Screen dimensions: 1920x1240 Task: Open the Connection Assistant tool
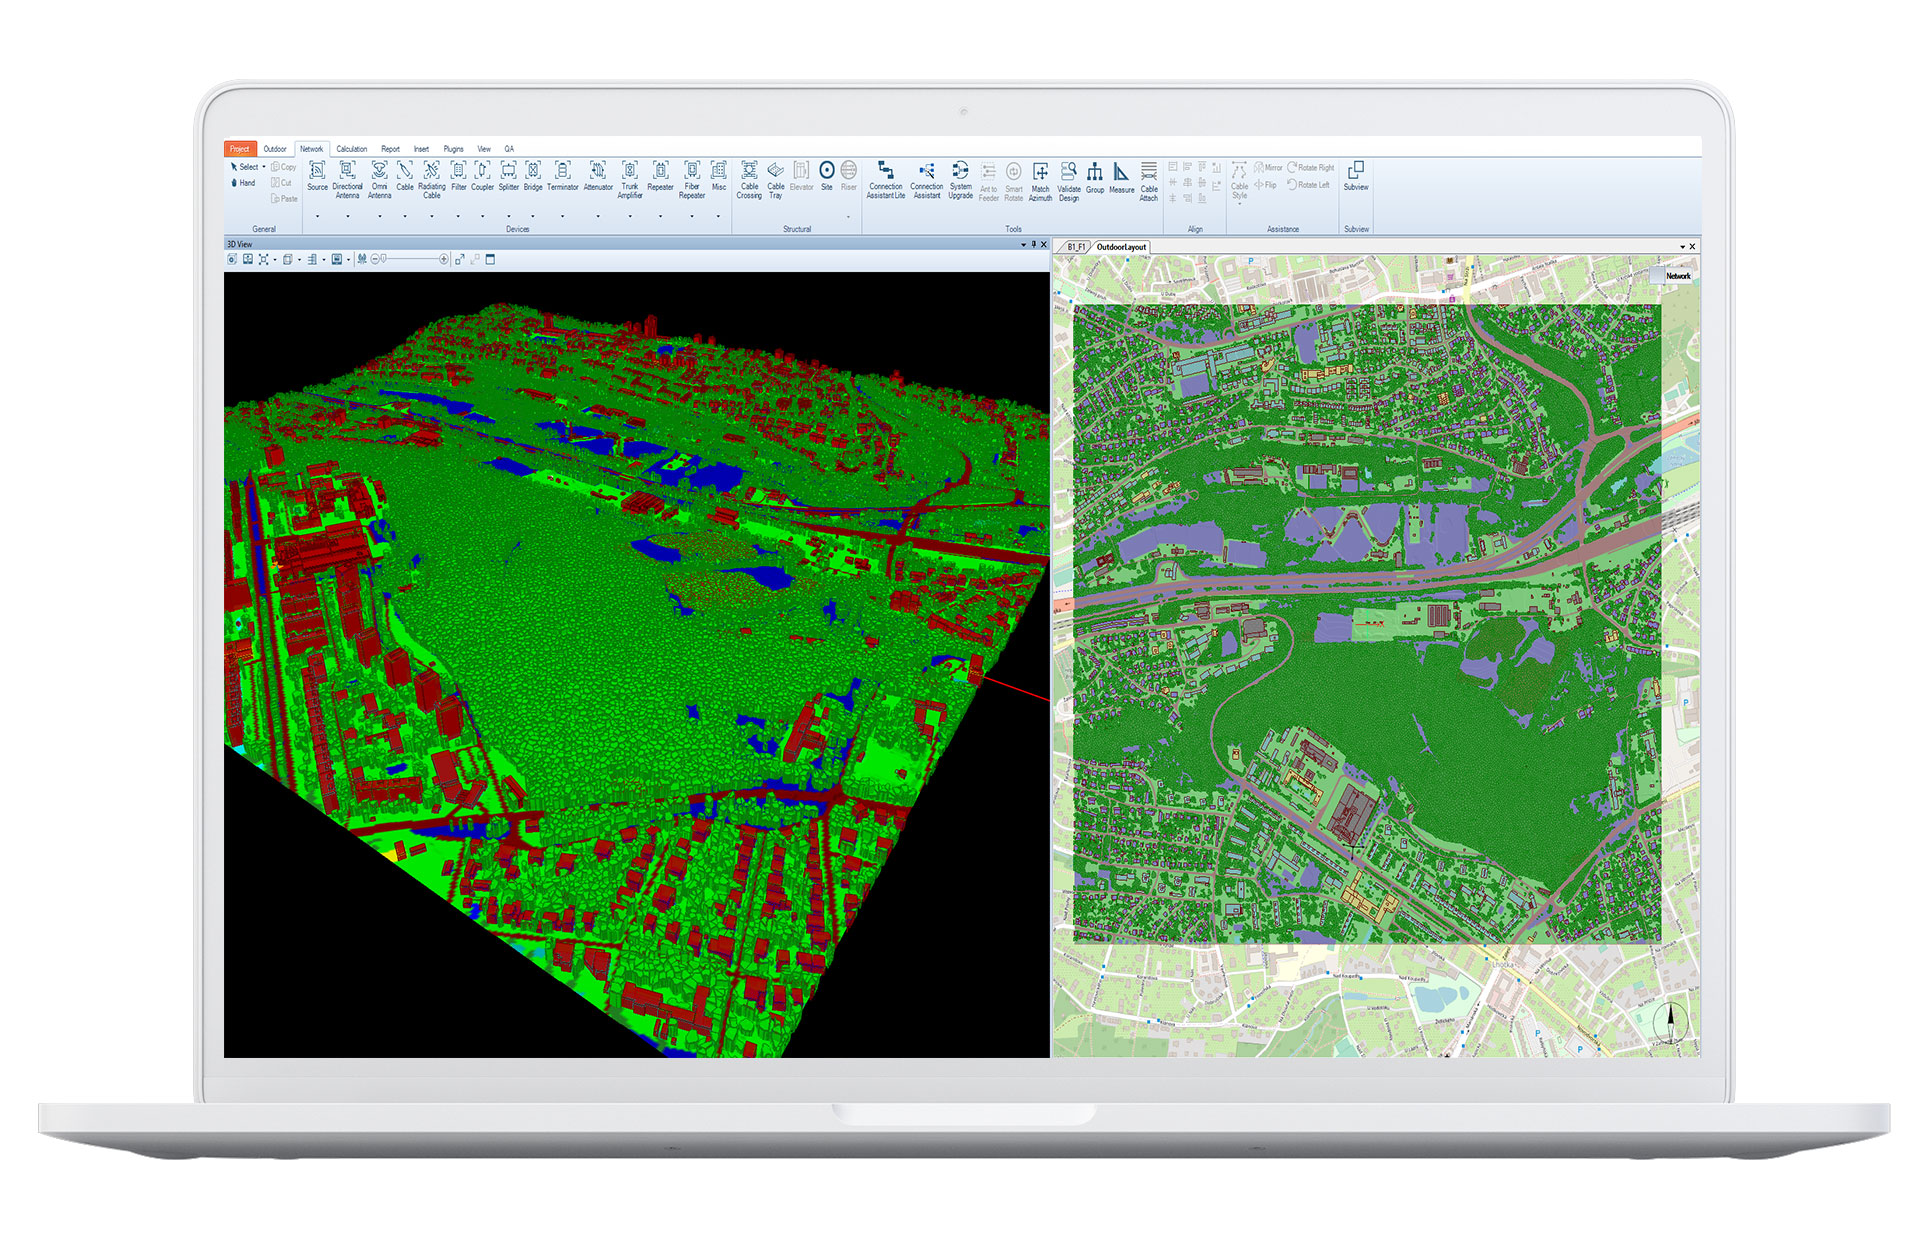pyautogui.click(x=926, y=179)
